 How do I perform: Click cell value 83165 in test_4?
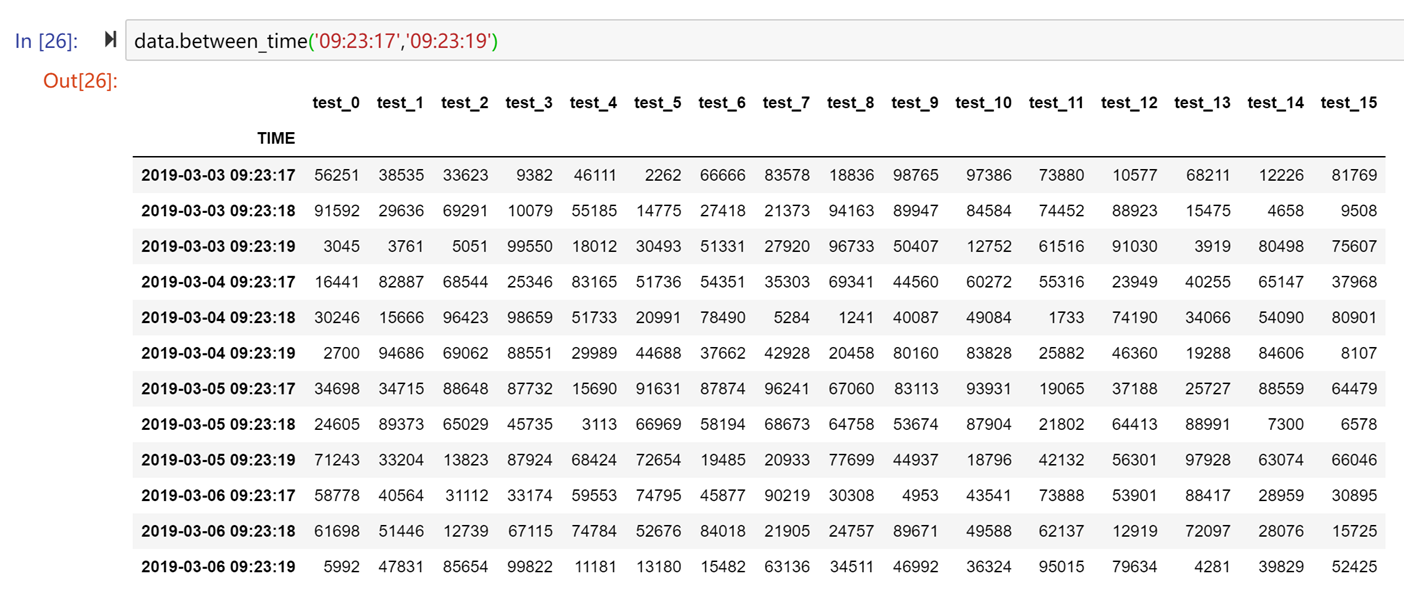[594, 282]
